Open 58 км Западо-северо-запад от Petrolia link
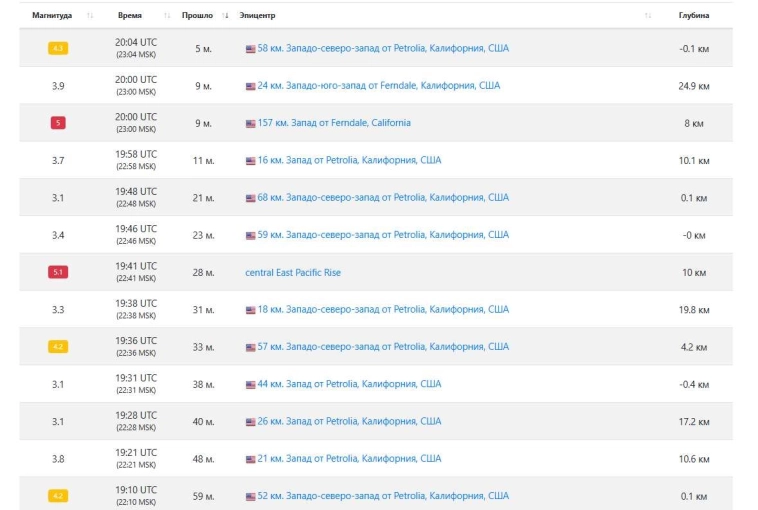The image size is (758, 510). [383, 48]
